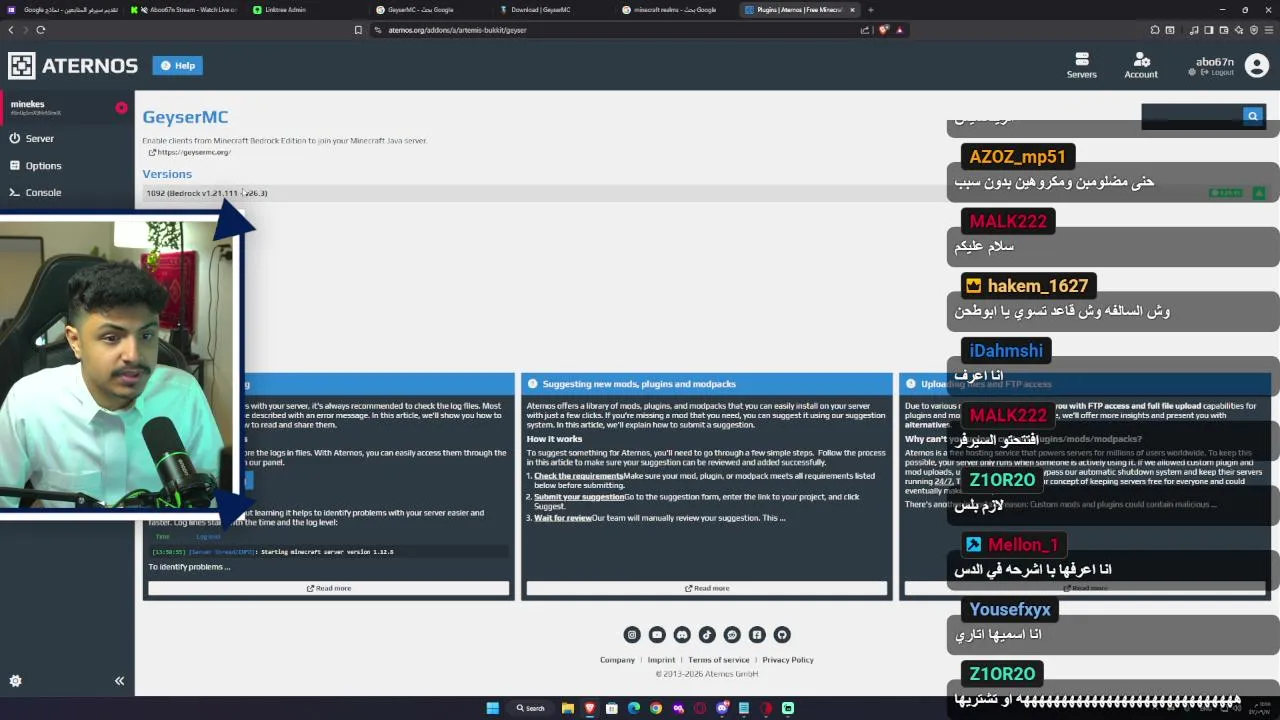Open the geysermc.org link
The image size is (1280, 720).
tap(190, 152)
